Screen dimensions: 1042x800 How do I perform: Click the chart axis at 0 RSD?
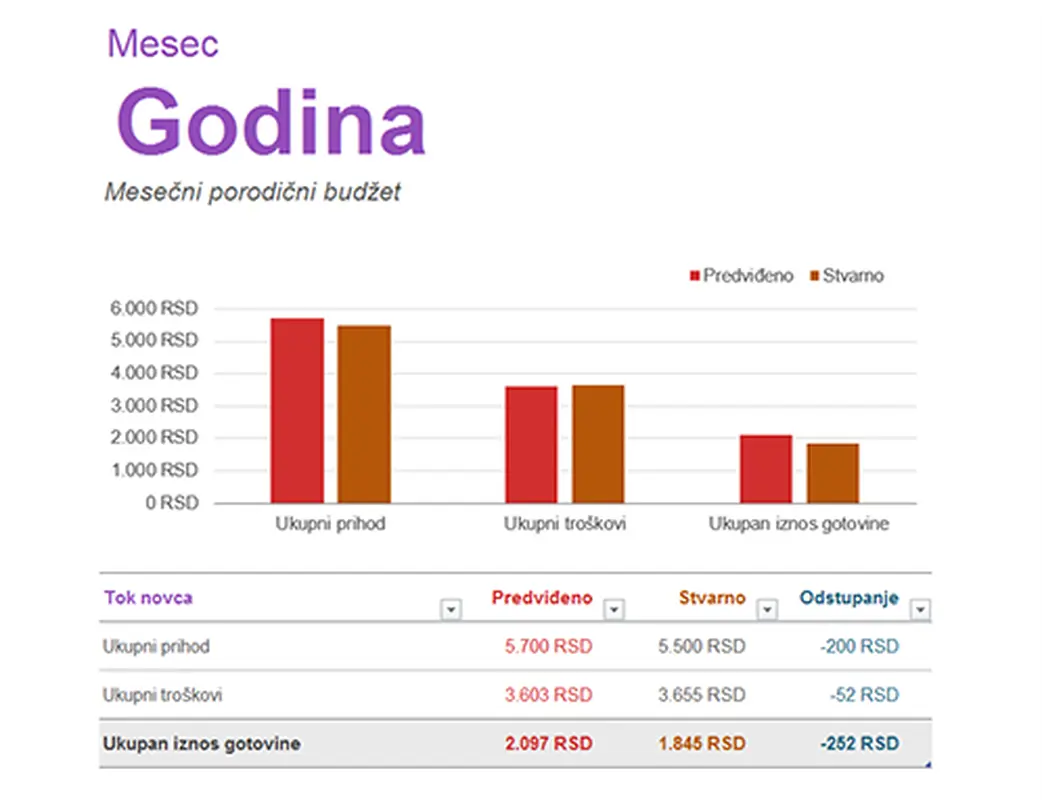point(171,503)
